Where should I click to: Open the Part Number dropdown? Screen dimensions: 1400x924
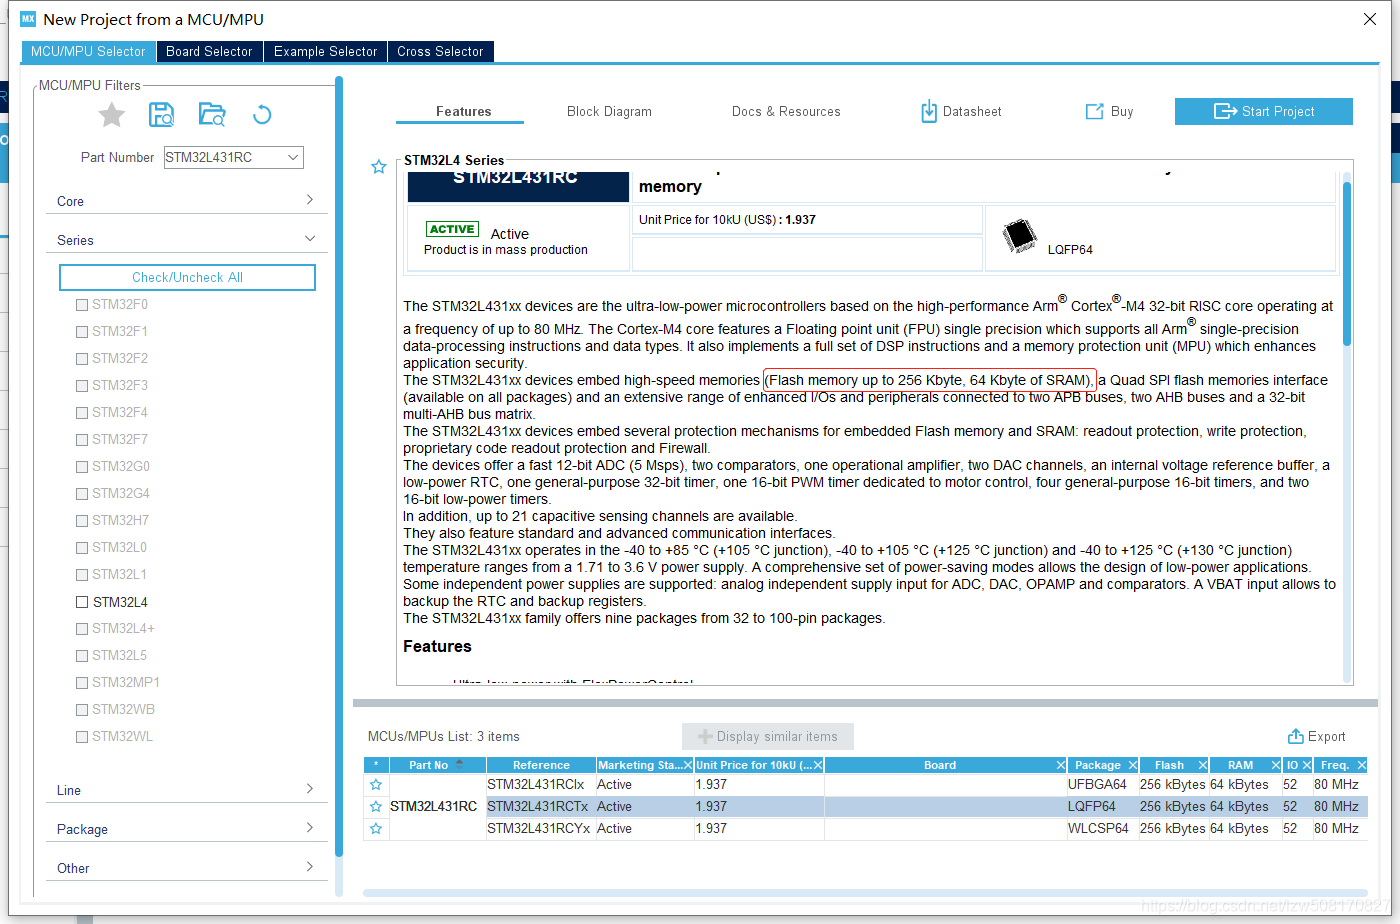(292, 157)
